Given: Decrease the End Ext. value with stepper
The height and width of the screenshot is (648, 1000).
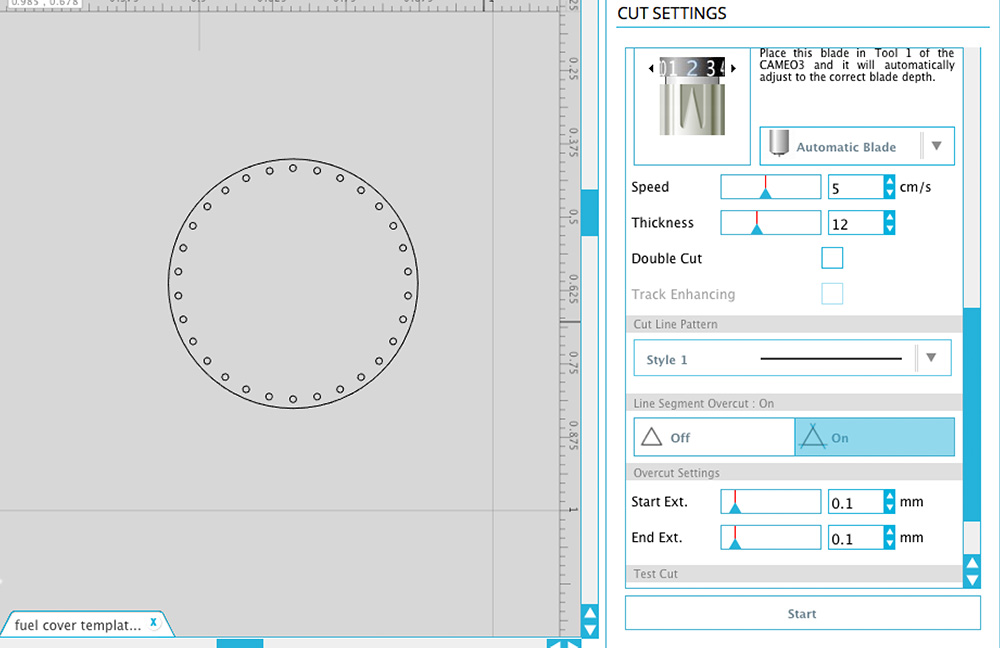Looking at the screenshot, I should pos(889,544).
